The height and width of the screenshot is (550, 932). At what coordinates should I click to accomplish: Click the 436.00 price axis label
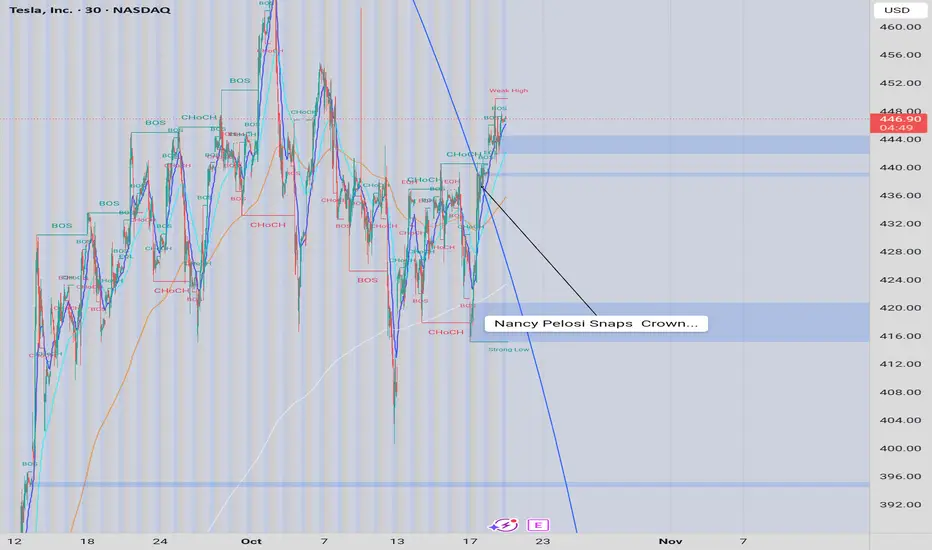[x=900, y=195]
